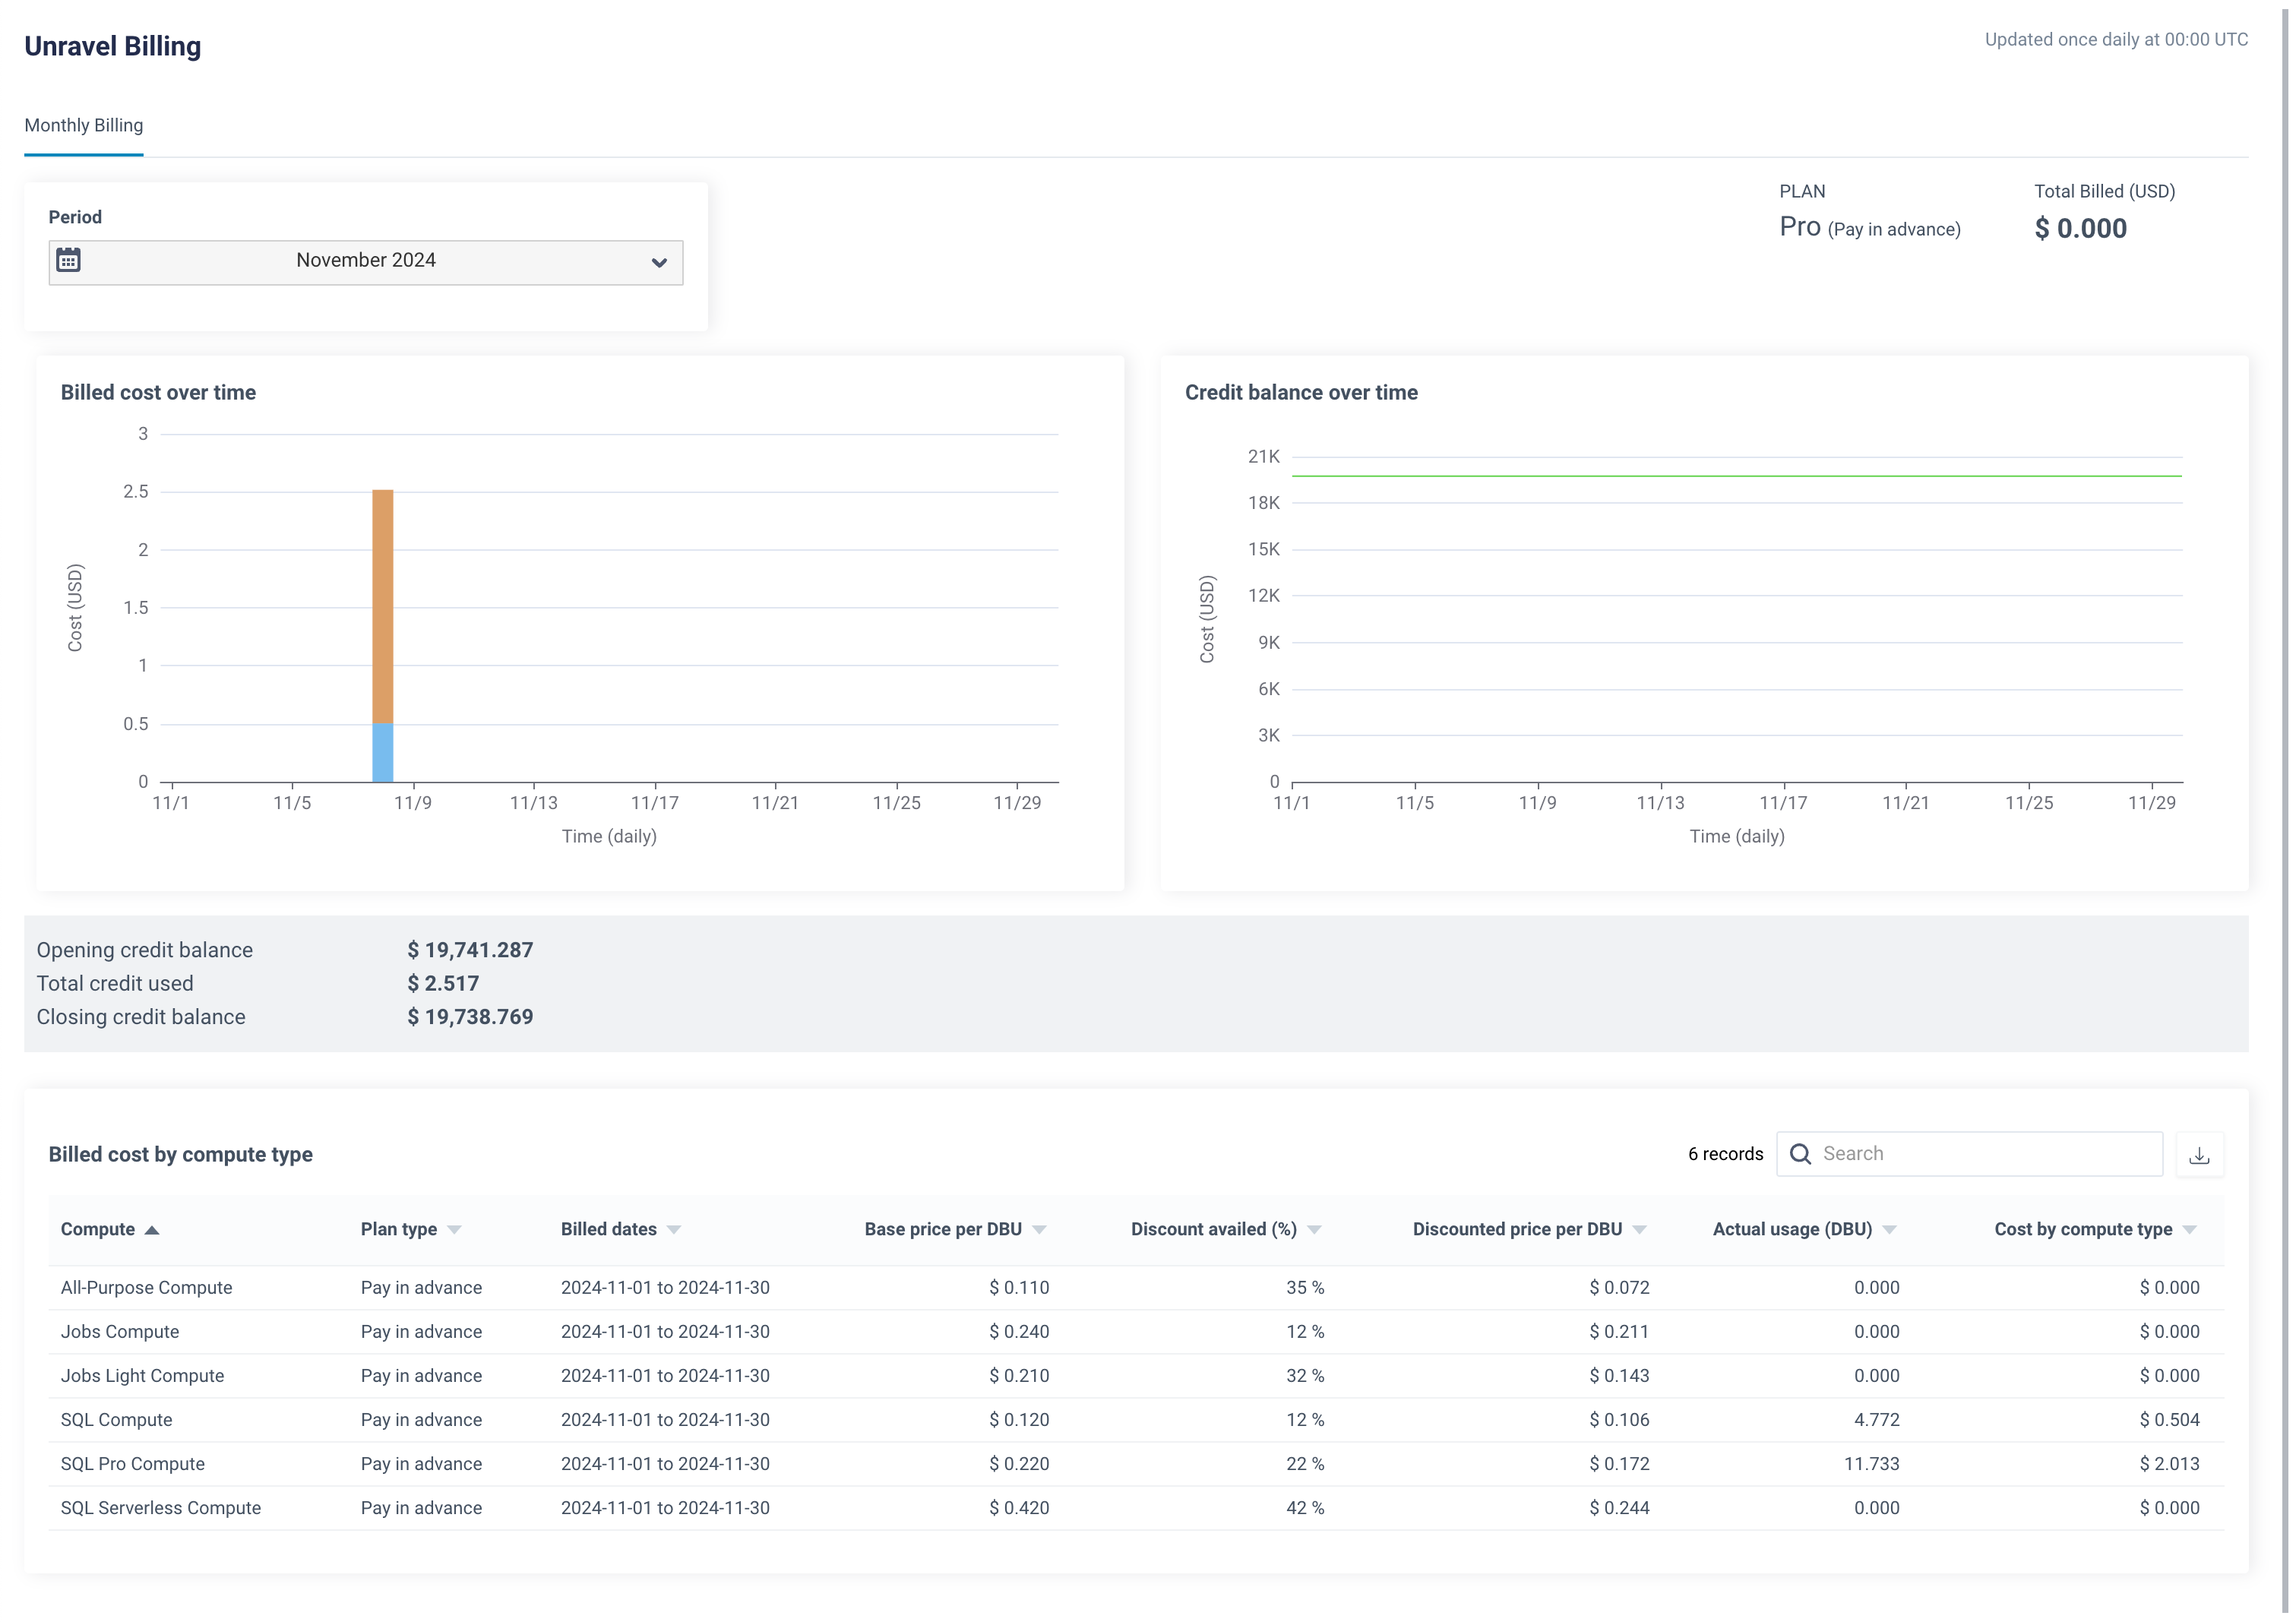Click the page vertical scrollbar
2296x1622 pixels.
tap(2286, 811)
